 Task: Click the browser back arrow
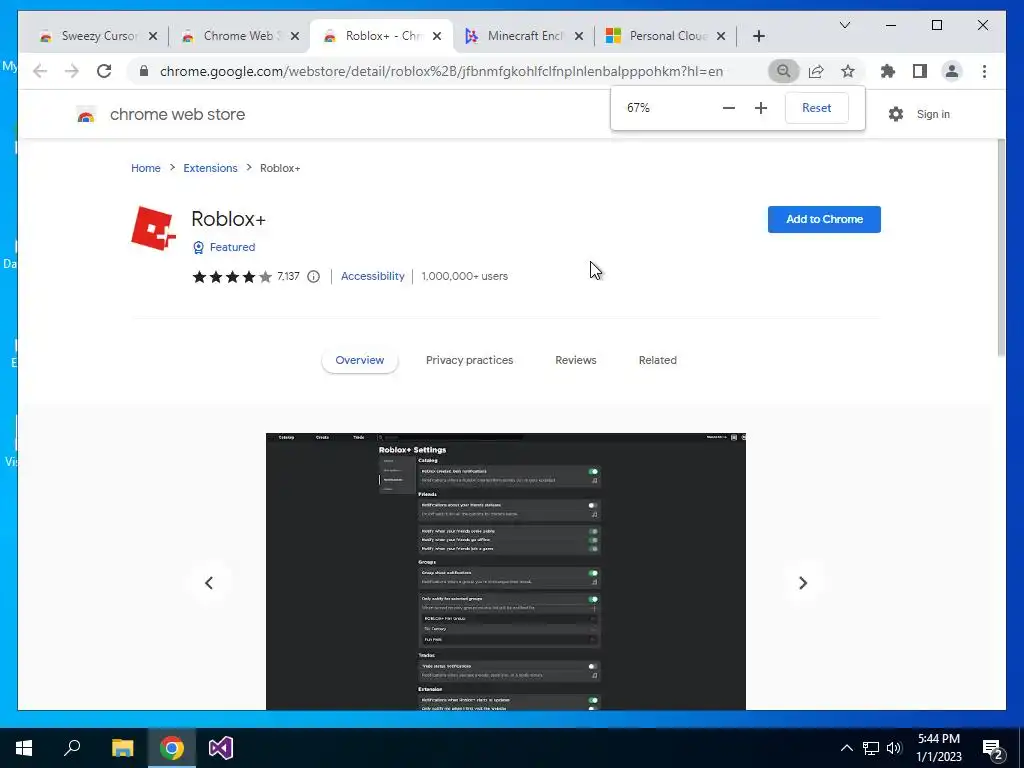click(40, 71)
